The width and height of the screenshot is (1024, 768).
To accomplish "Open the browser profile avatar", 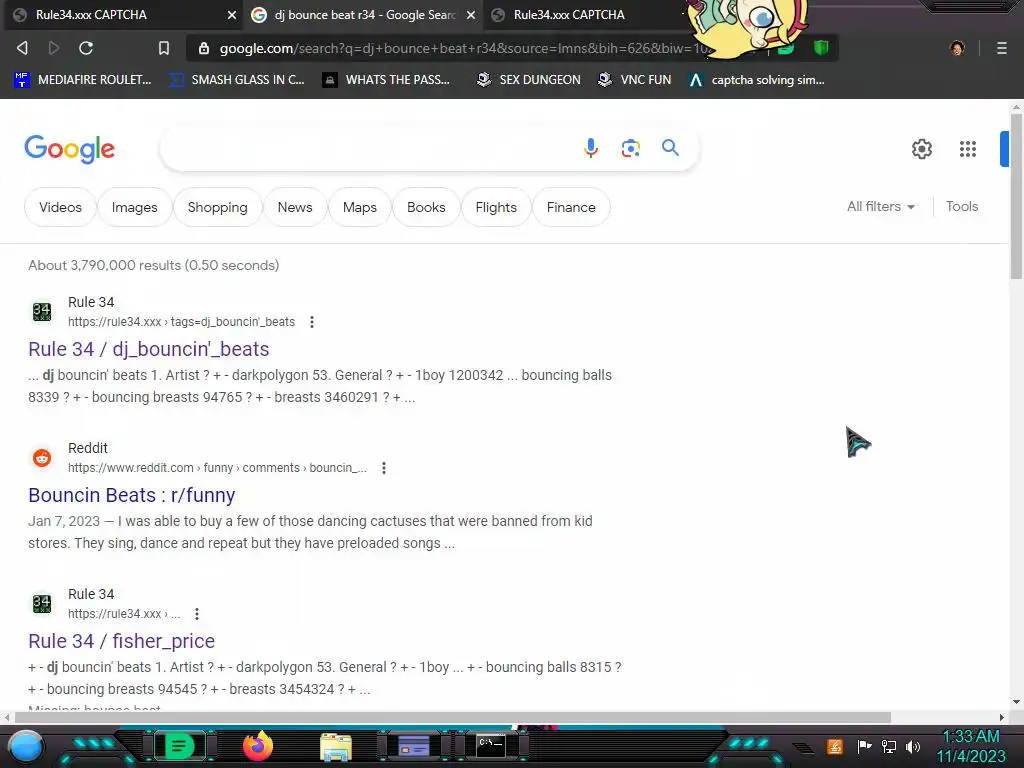I will pyautogui.click(x=957, y=48).
